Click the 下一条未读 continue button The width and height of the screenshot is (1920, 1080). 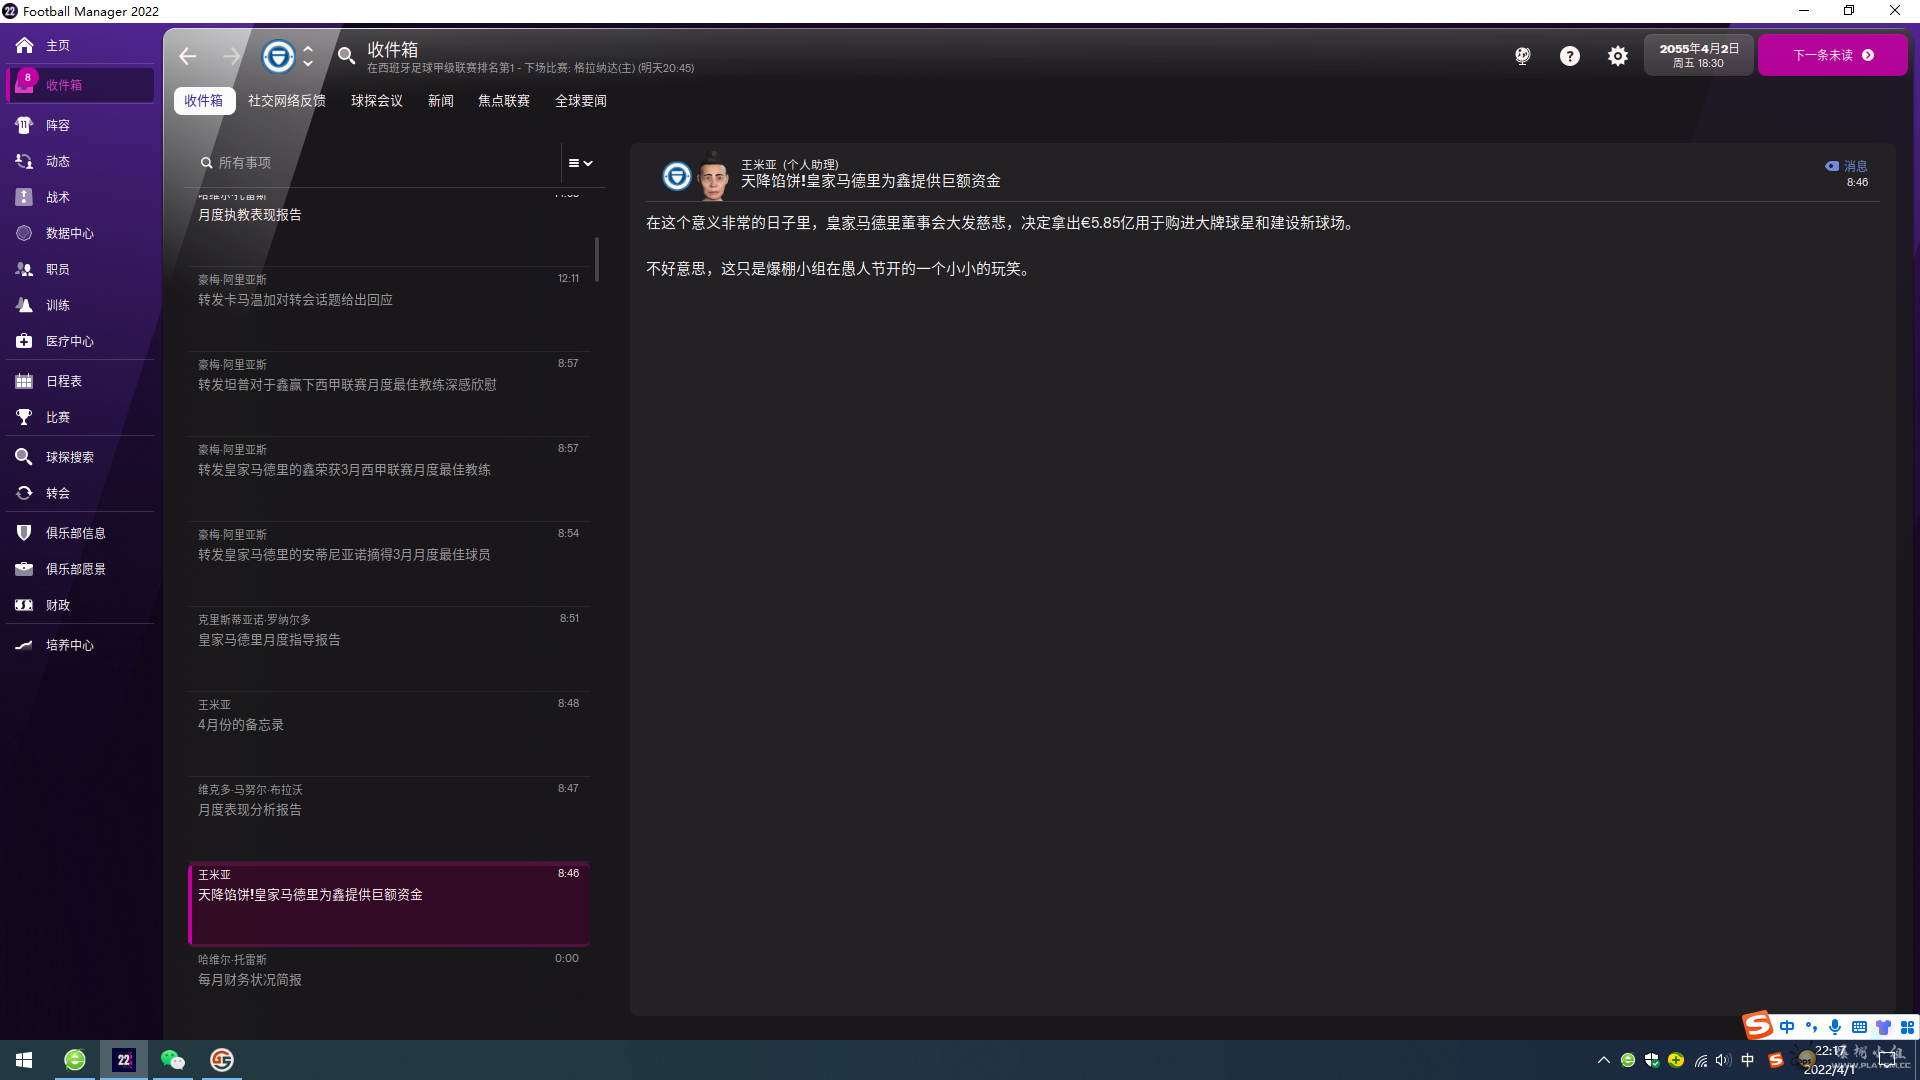[x=1833, y=55]
